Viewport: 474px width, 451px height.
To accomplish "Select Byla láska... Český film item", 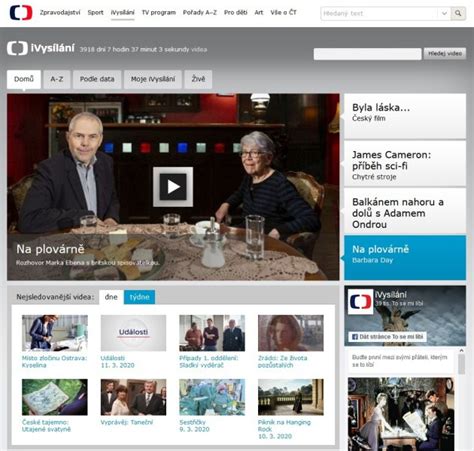I will click(405, 116).
